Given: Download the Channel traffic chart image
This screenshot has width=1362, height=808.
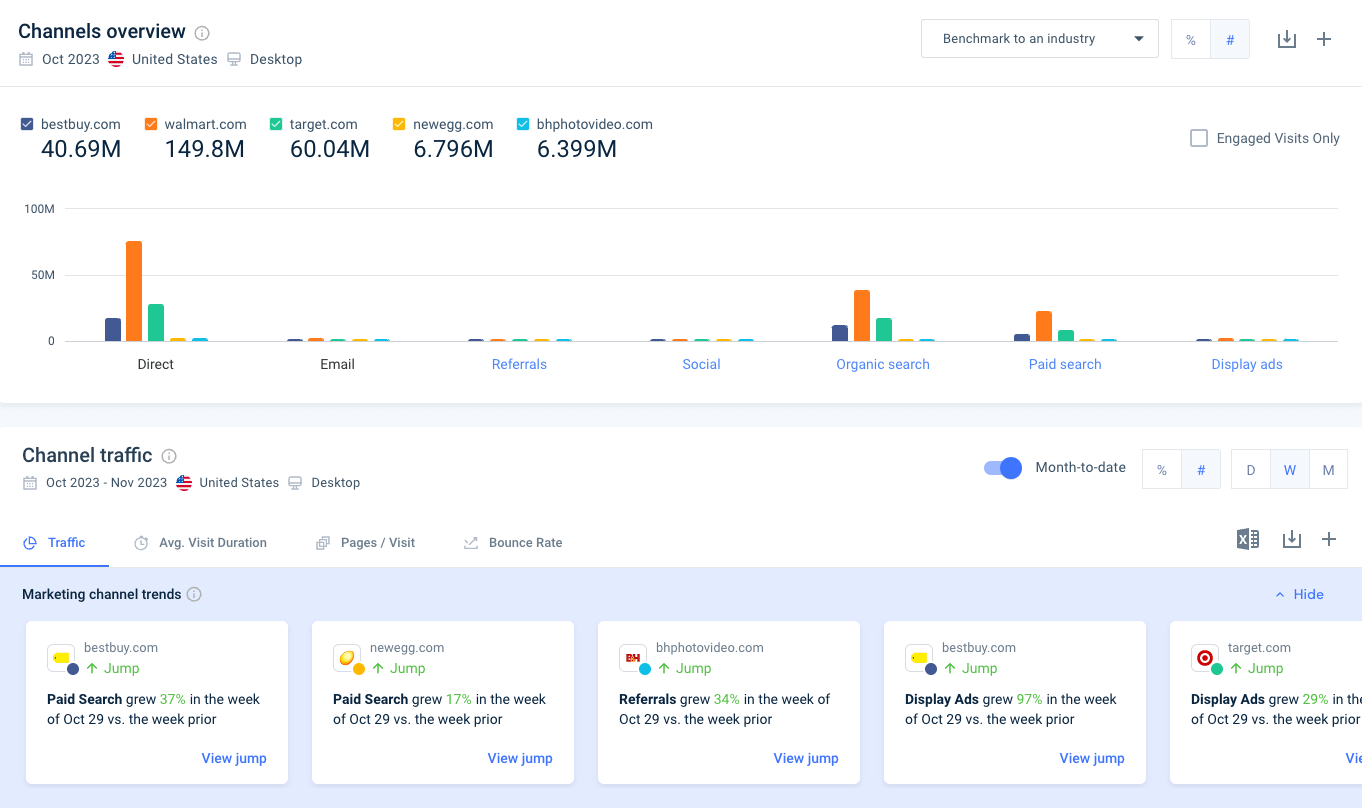Looking at the screenshot, I should [1292, 539].
